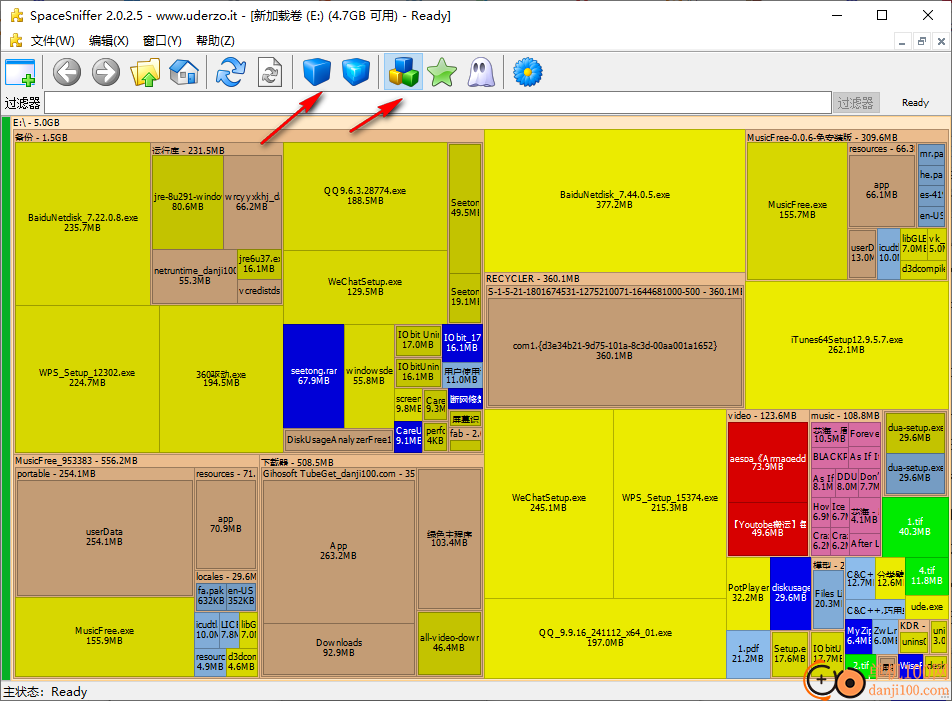The height and width of the screenshot is (701, 952).
Task: Select the MusicFree.exe 155.9MB block
Action: (104, 636)
